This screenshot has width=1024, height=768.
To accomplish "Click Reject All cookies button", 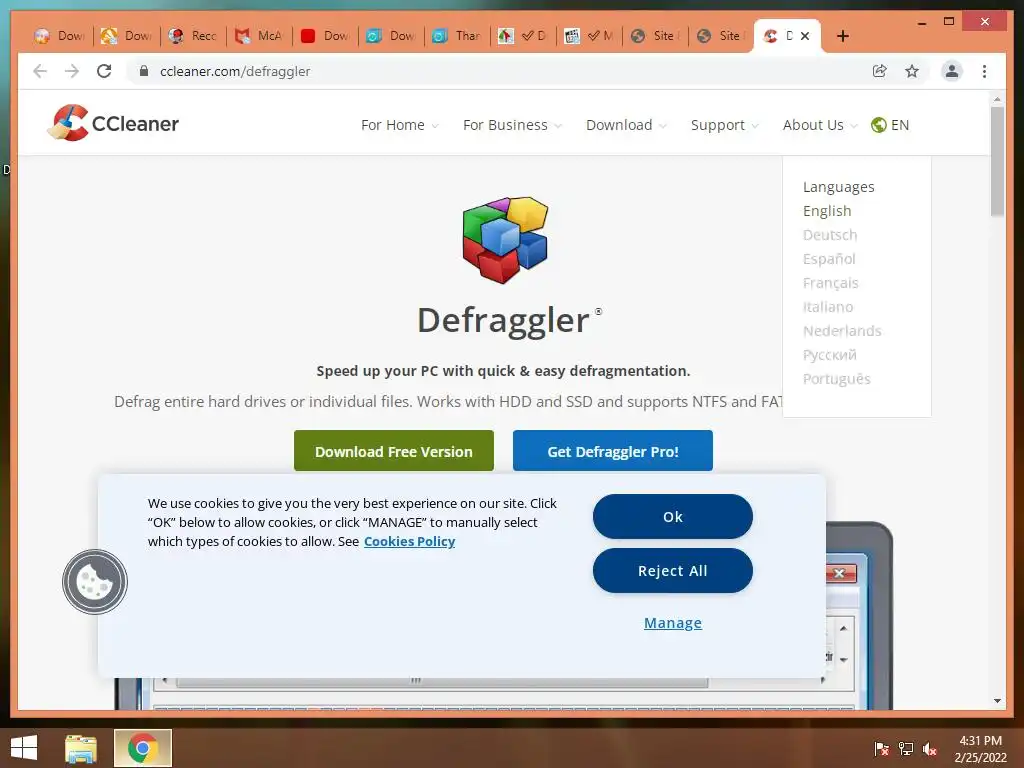I will pos(673,571).
